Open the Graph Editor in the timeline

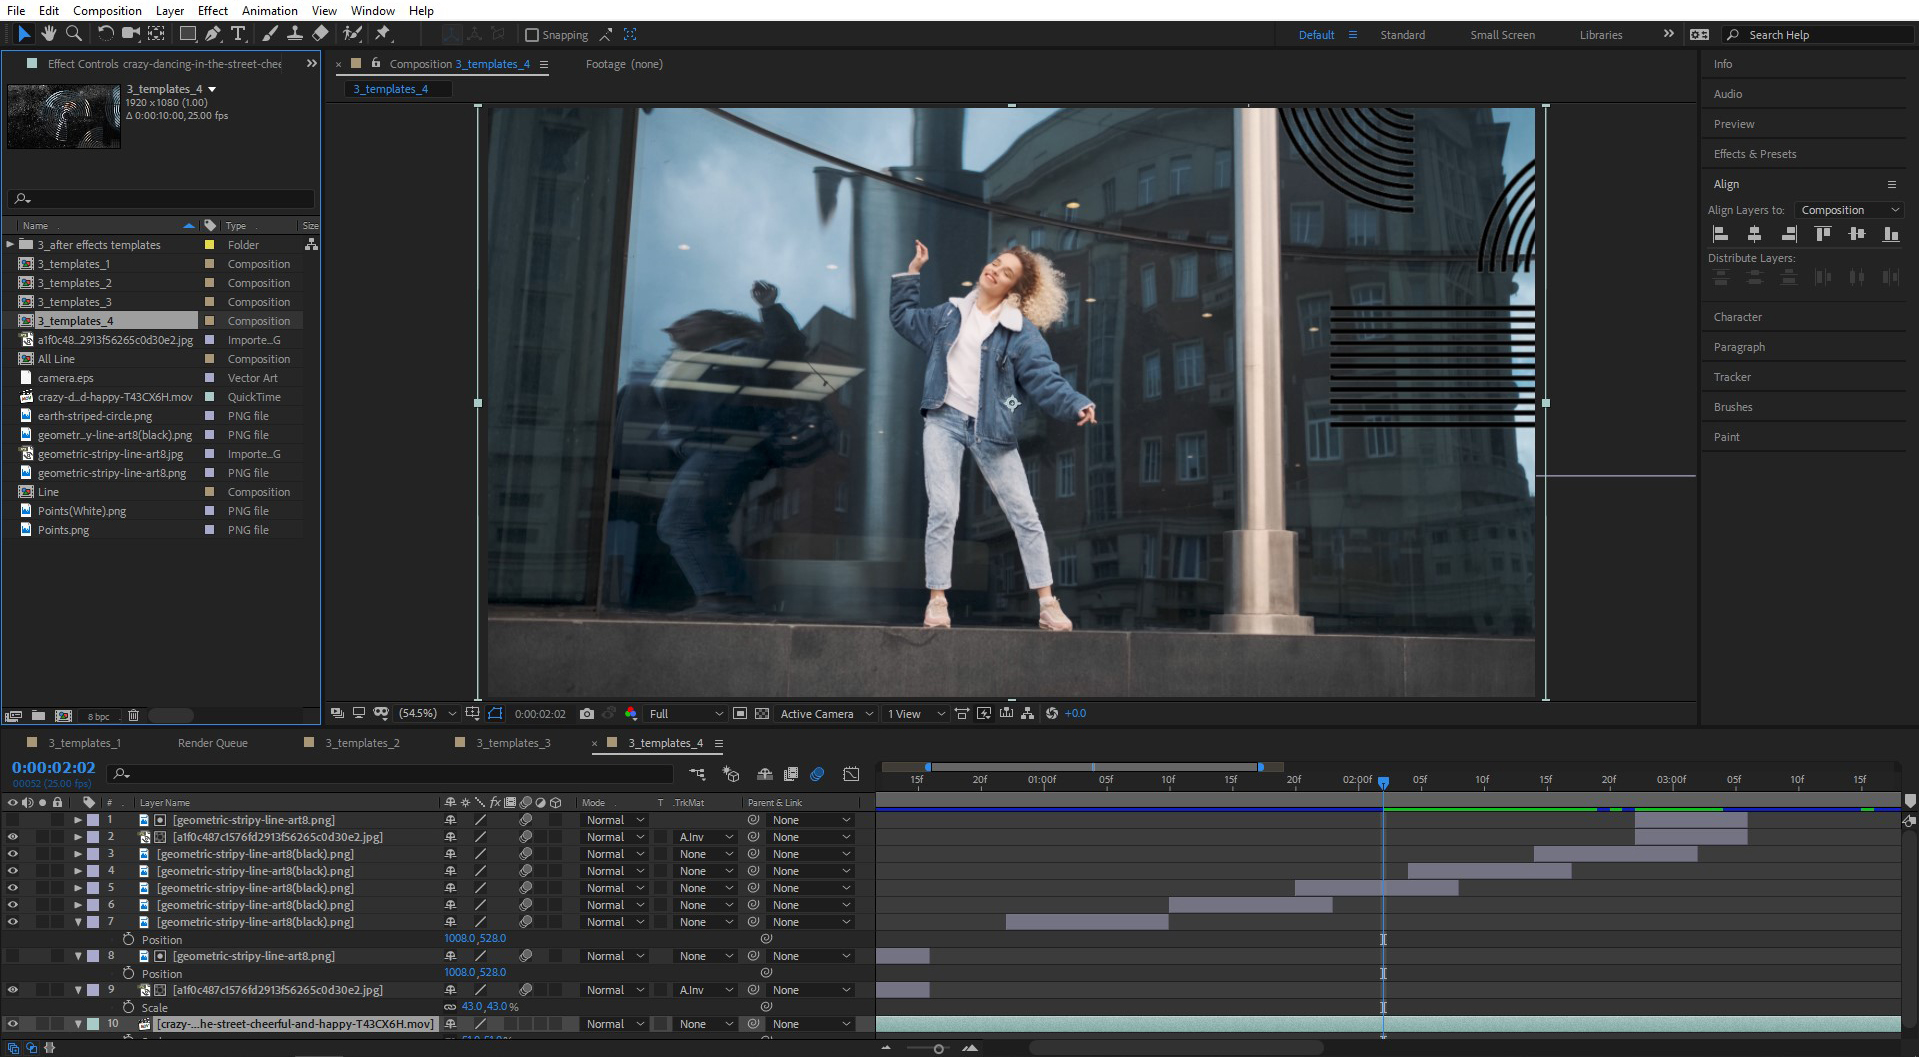(x=851, y=773)
